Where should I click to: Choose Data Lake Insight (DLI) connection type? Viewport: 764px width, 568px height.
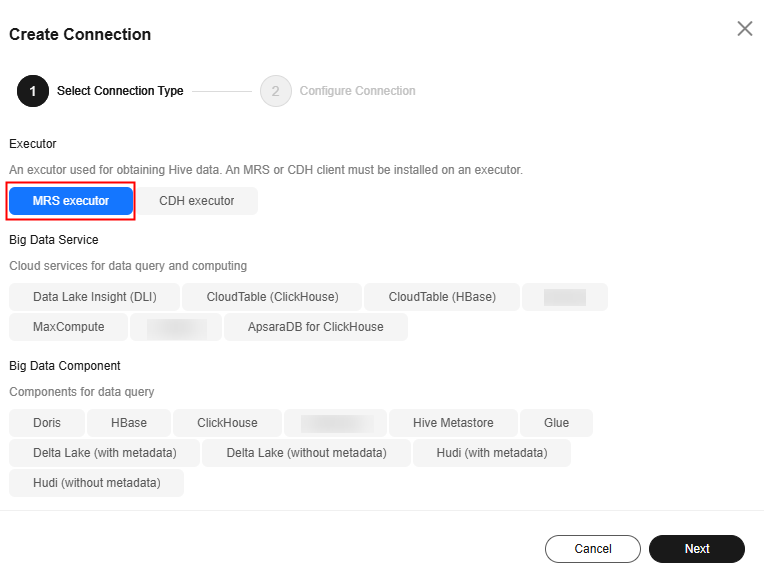point(95,297)
